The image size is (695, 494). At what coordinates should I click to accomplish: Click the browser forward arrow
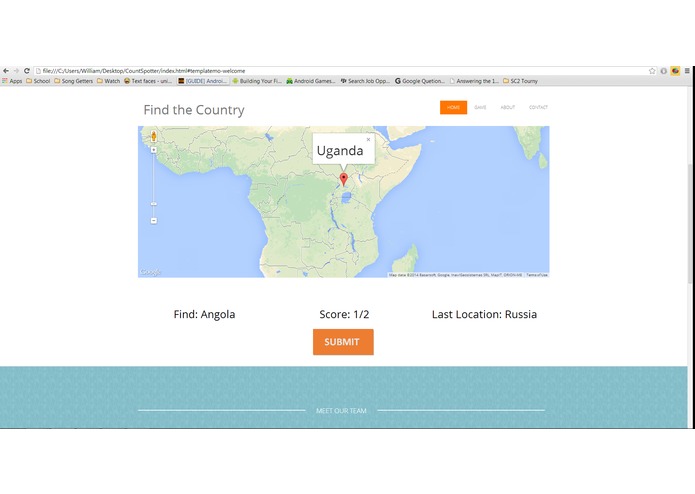tap(16, 71)
